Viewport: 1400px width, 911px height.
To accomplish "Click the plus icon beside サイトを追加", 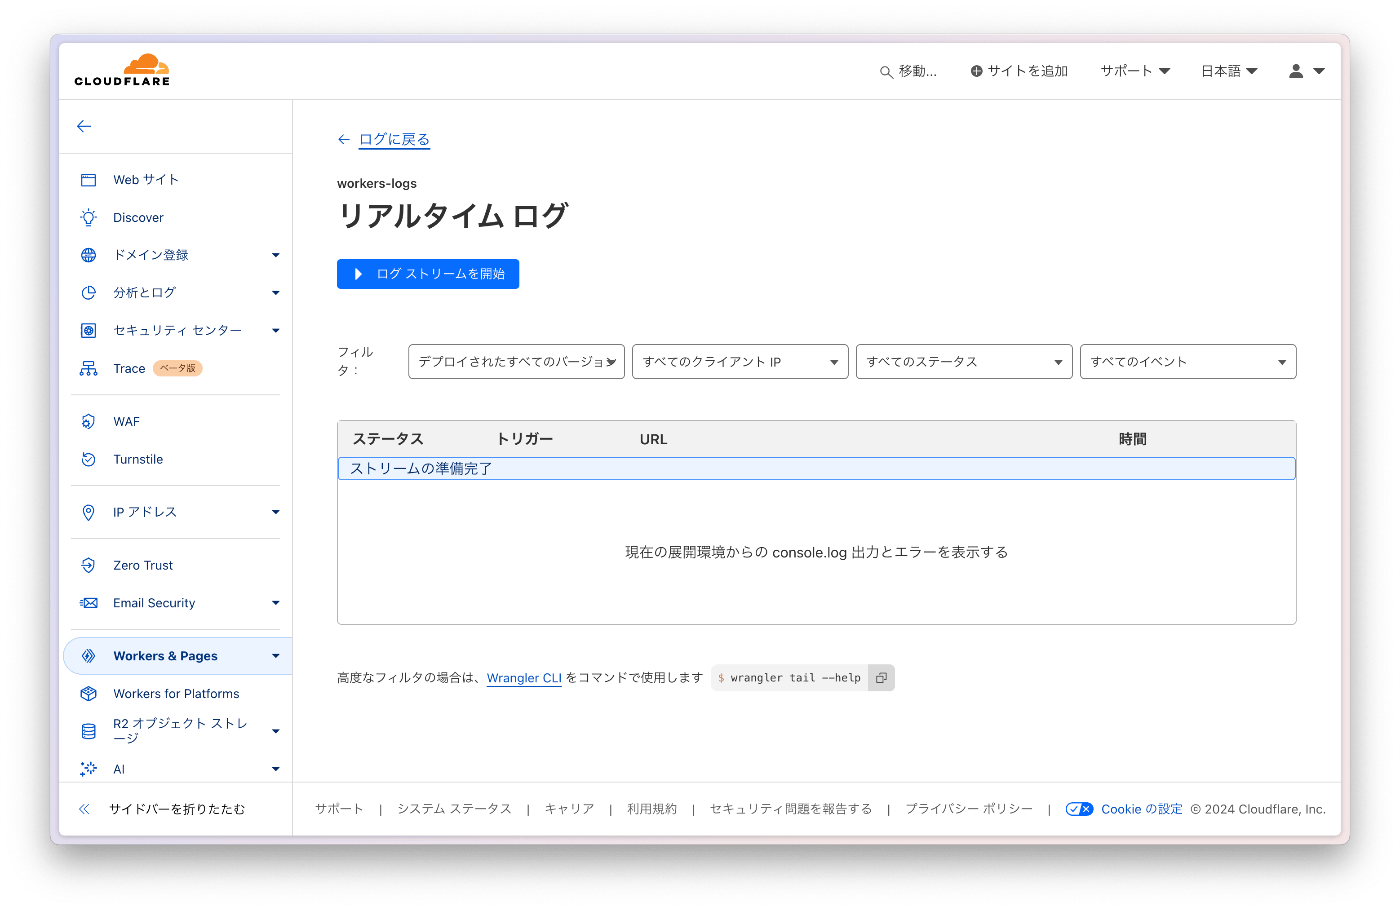I will [x=976, y=71].
